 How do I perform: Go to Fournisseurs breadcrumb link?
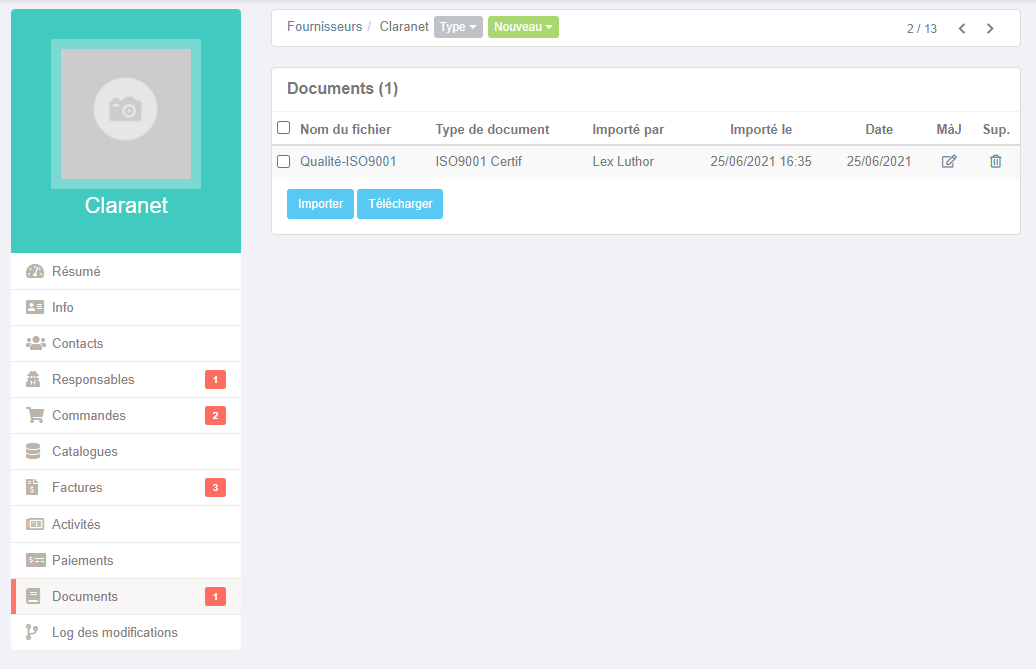[x=324, y=26]
